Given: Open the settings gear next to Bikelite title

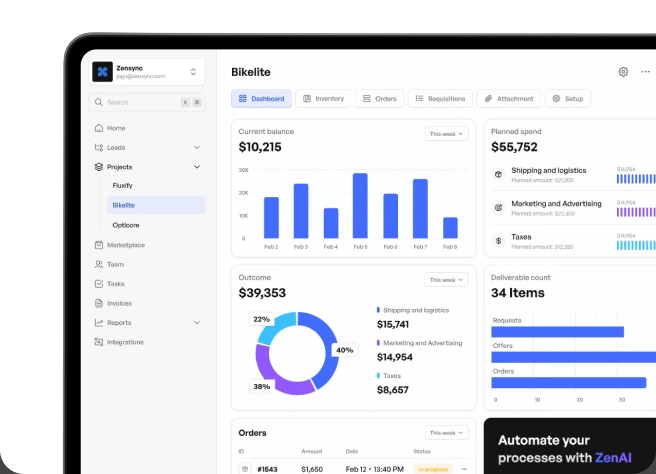Looking at the screenshot, I should (x=623, y=72).
